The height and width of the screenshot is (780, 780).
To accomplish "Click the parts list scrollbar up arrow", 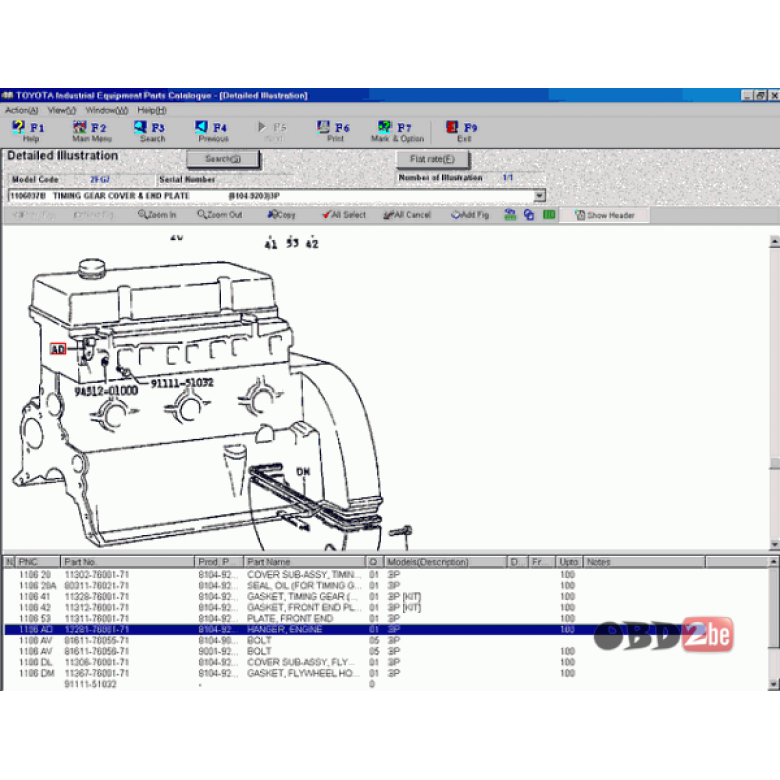I will tap(774, 562).
